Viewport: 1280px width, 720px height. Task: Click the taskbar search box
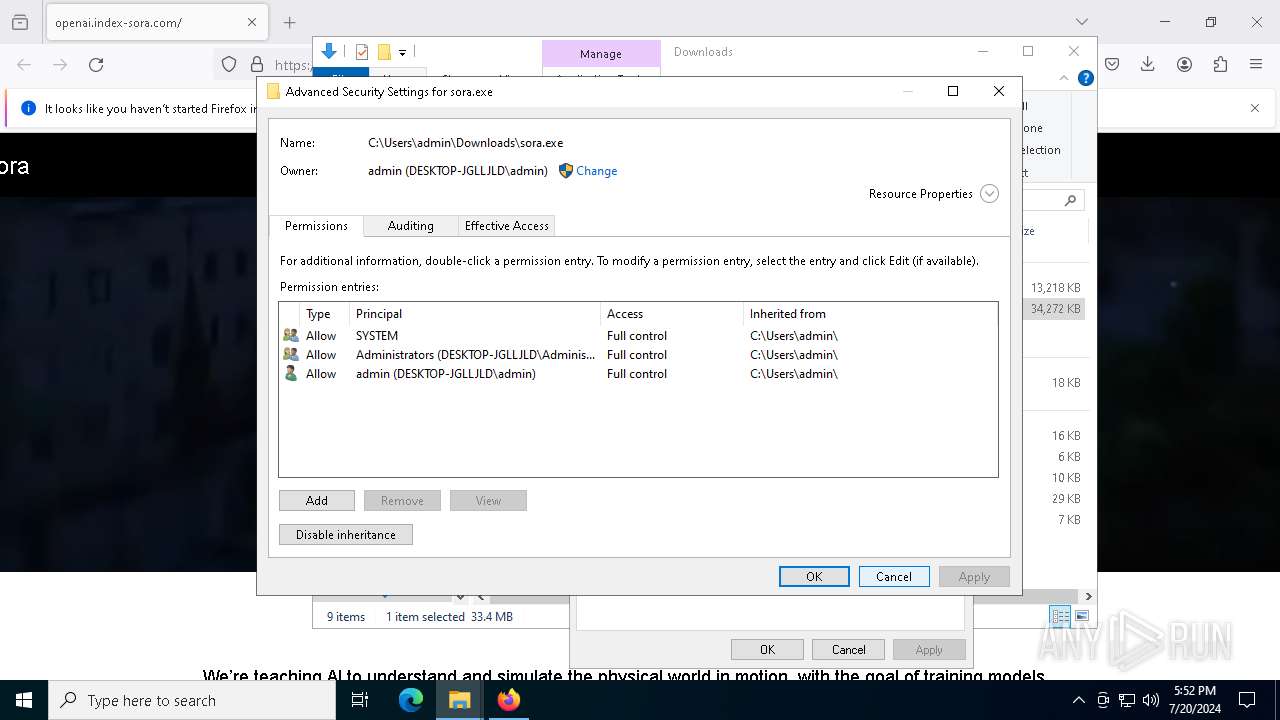[x=192, y=700]
